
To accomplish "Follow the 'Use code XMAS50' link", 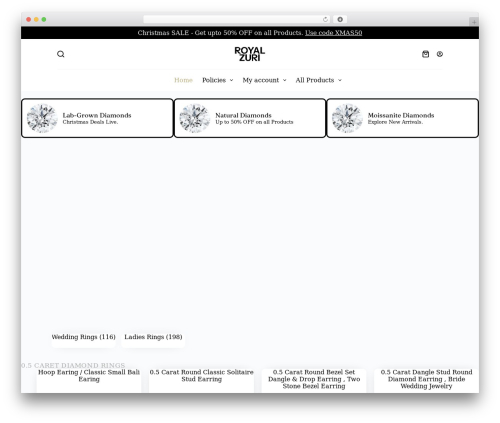I will (333, 33).
